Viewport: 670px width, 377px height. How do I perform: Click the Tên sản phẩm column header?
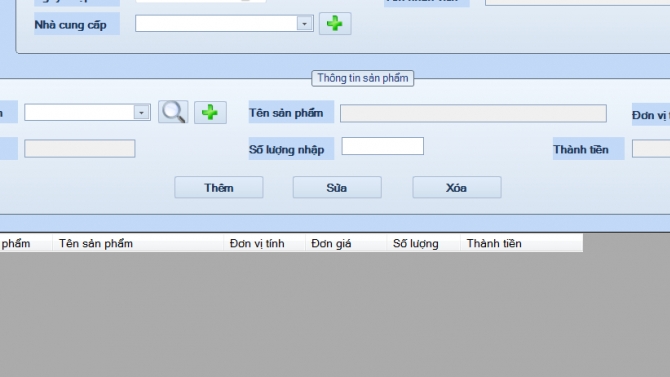click(x=138, y=243)
